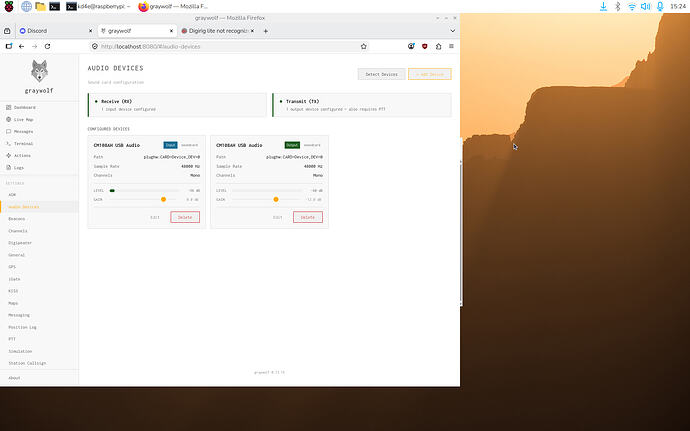The height and width of the screenshot is (431, 690).
Task: Launch the web browser globe icon in taskbar
Action: coord(26,6)
